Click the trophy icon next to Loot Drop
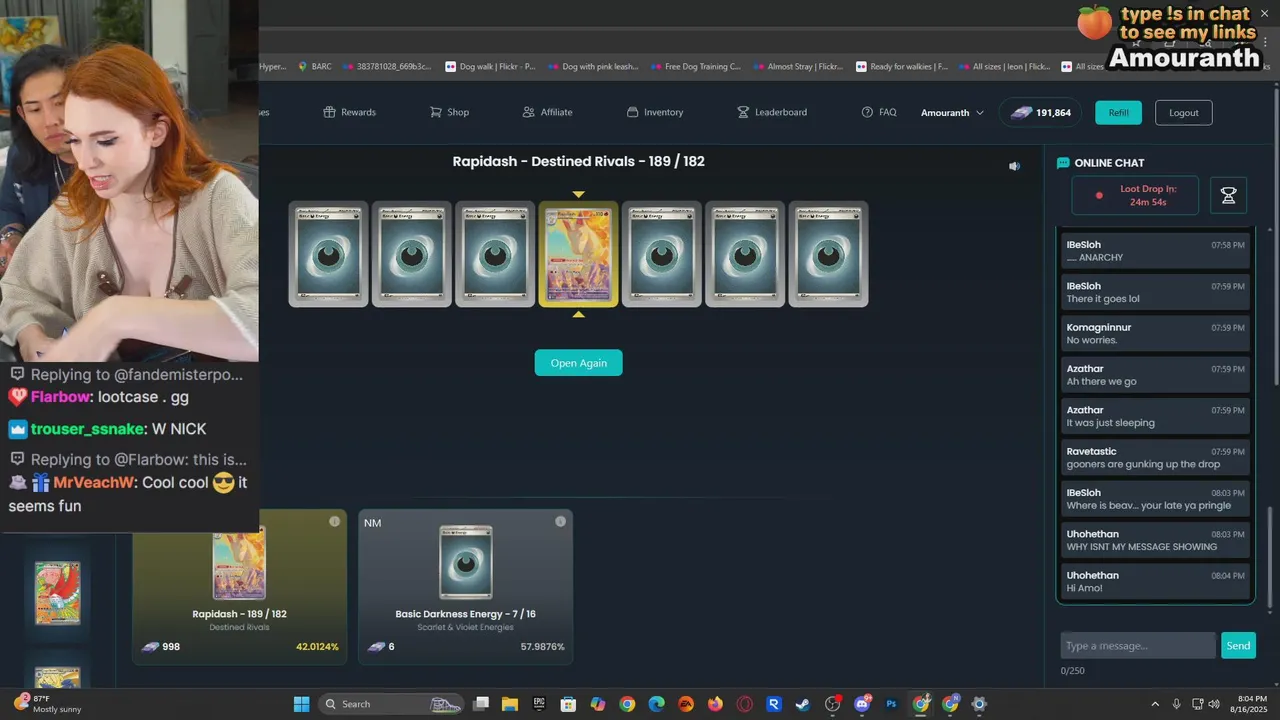The height and width of the screenshot is (720, 1280). point(1228,196)
